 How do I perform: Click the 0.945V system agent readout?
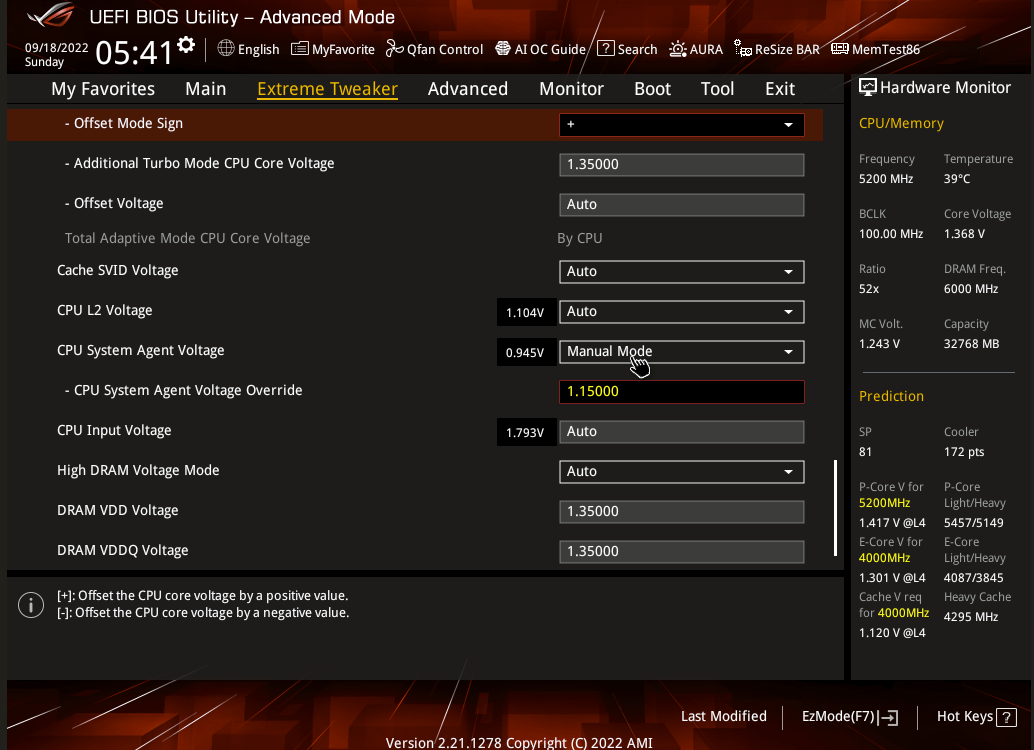526,353
